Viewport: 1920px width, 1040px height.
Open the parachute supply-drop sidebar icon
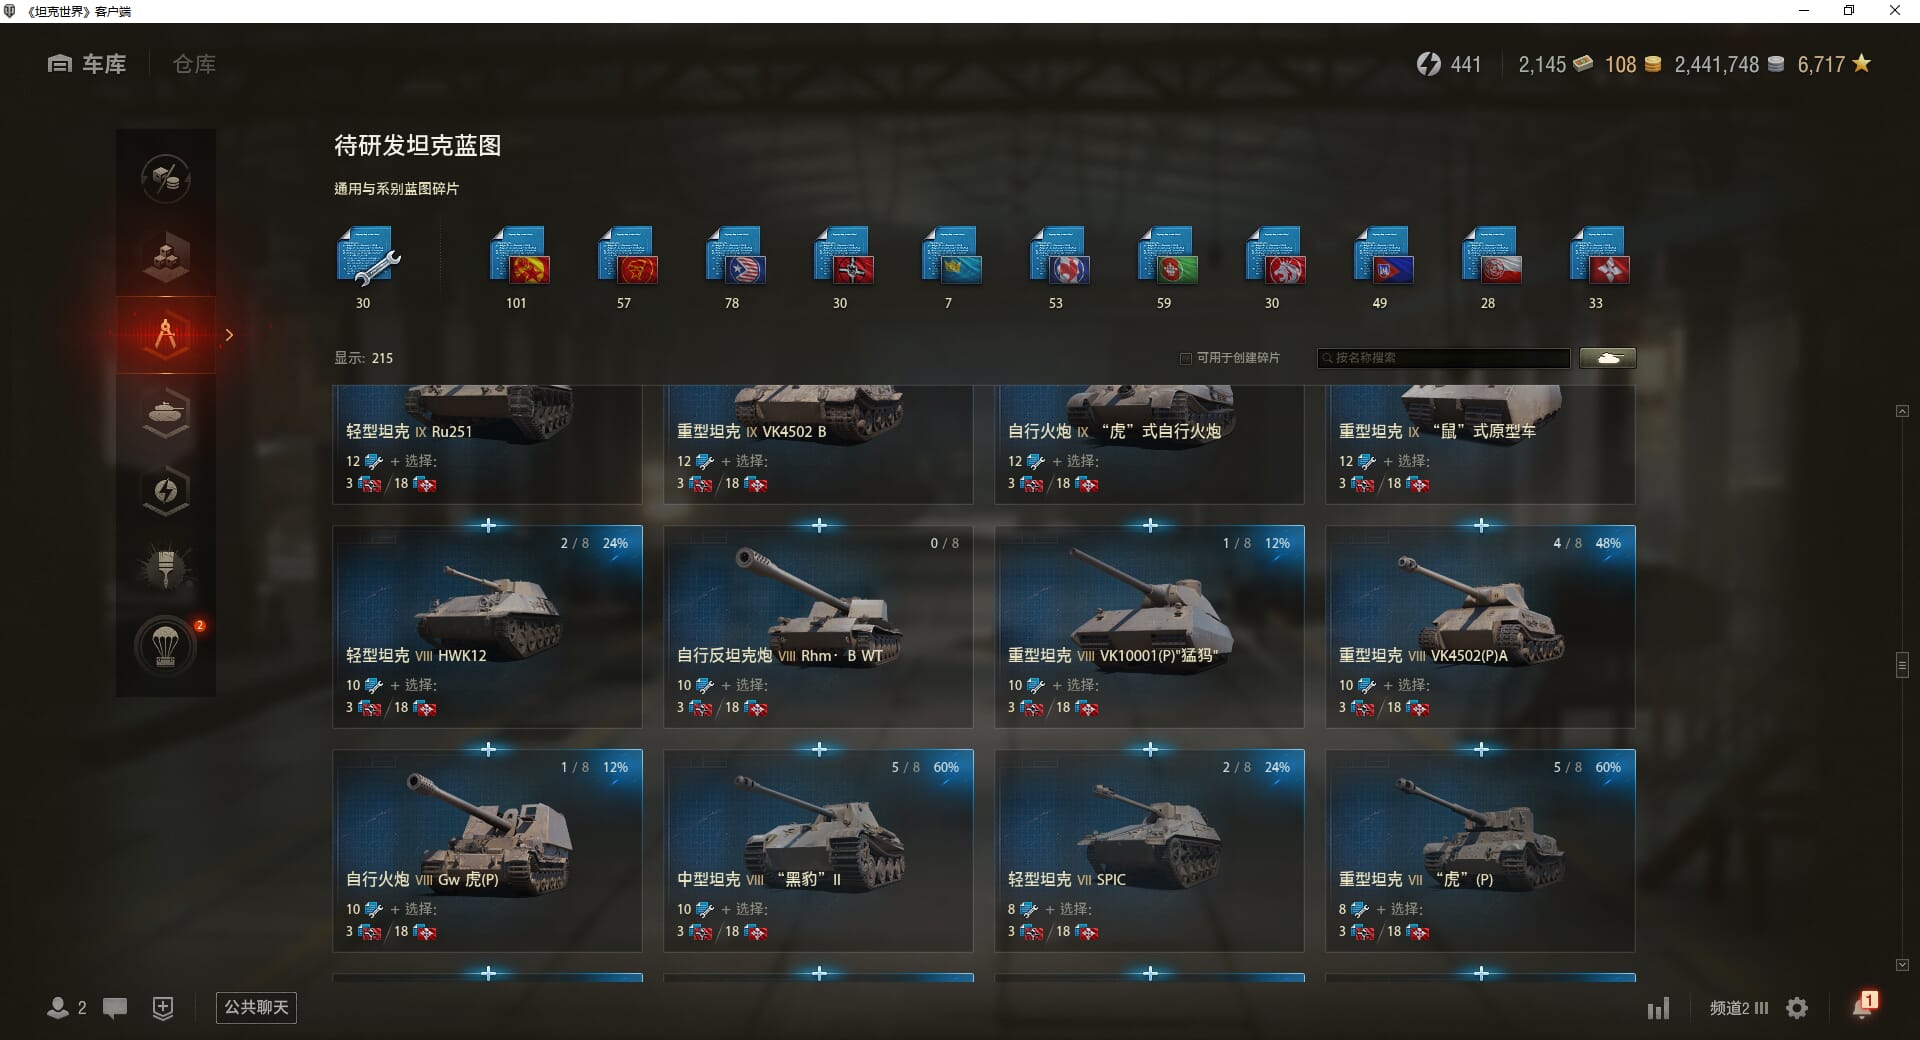pyautogui.click(x=166, y=646)
